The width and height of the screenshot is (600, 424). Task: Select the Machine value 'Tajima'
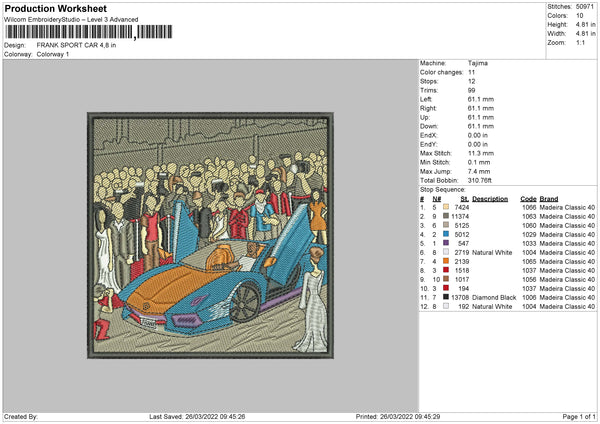point(478,63)
